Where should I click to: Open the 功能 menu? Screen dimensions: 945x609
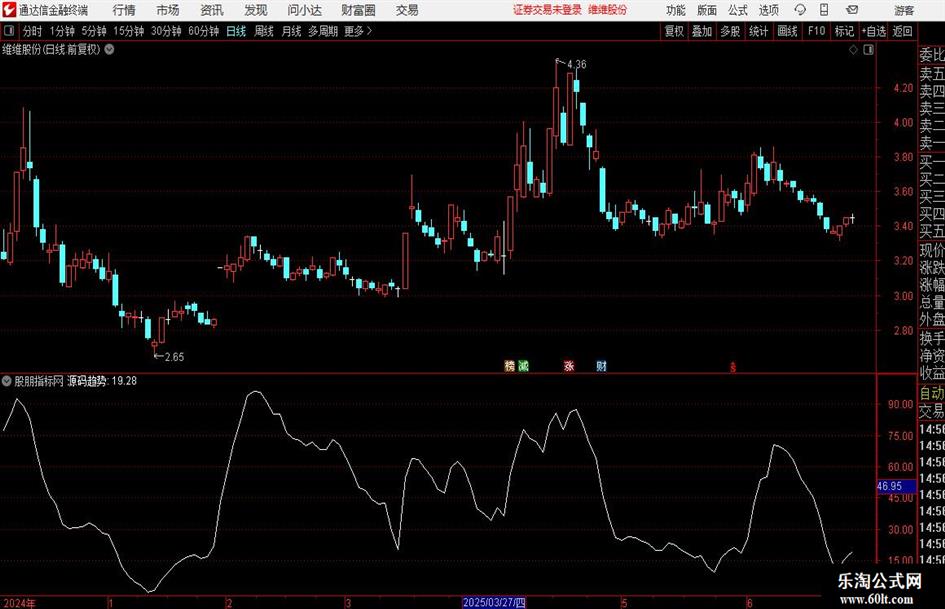click(x=676, y=10)
